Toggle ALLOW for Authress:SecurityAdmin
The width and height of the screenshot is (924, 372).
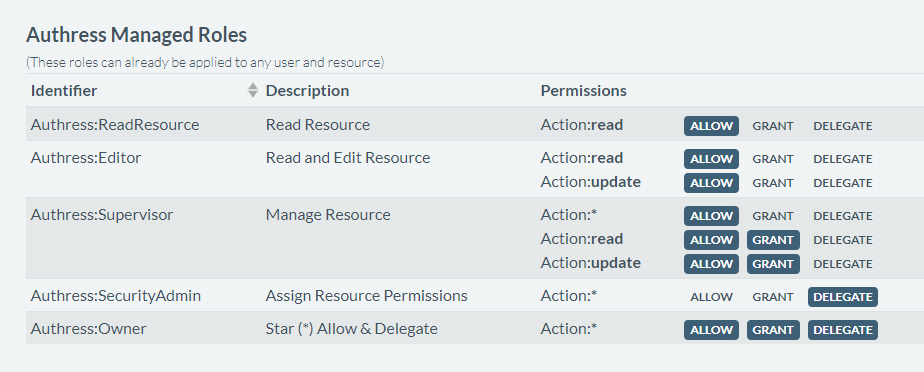click(711, 297)
